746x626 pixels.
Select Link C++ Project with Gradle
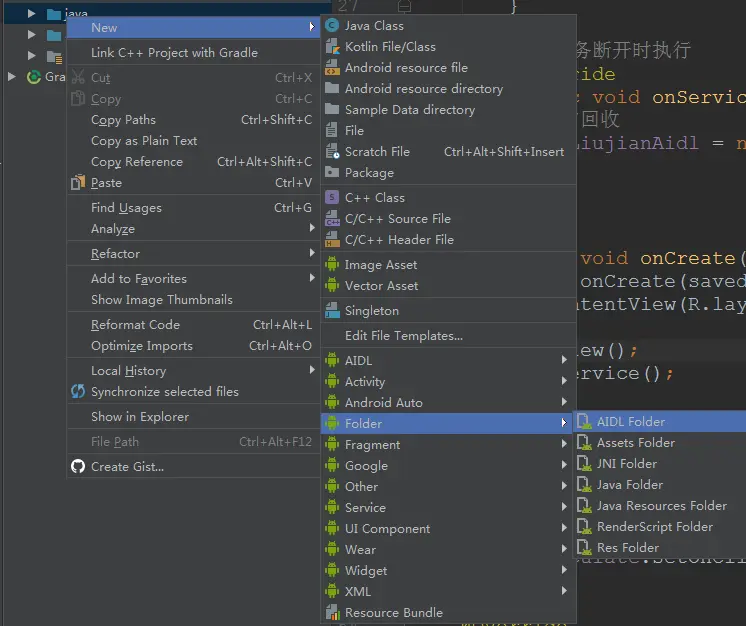pos(193,52)
